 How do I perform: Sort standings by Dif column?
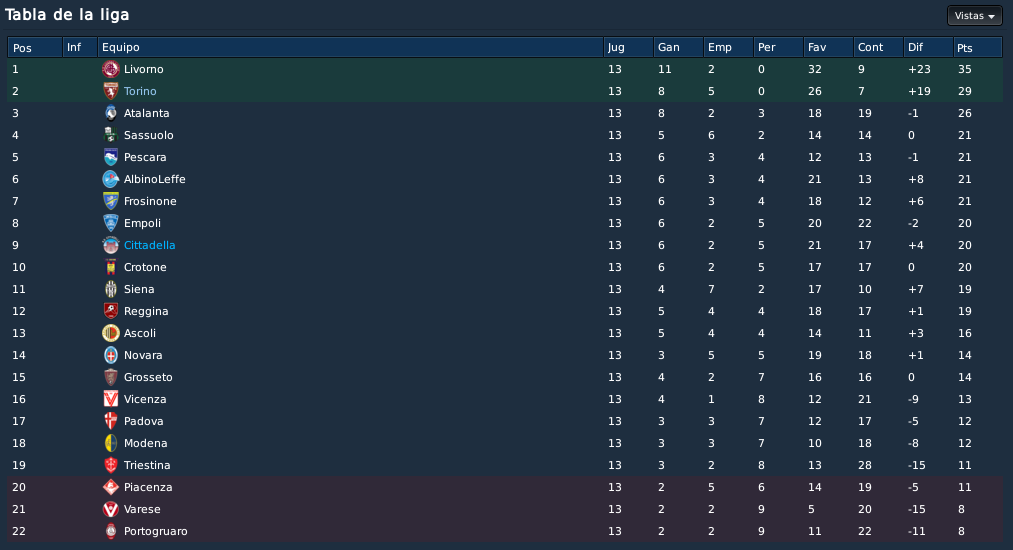(928, 47)
